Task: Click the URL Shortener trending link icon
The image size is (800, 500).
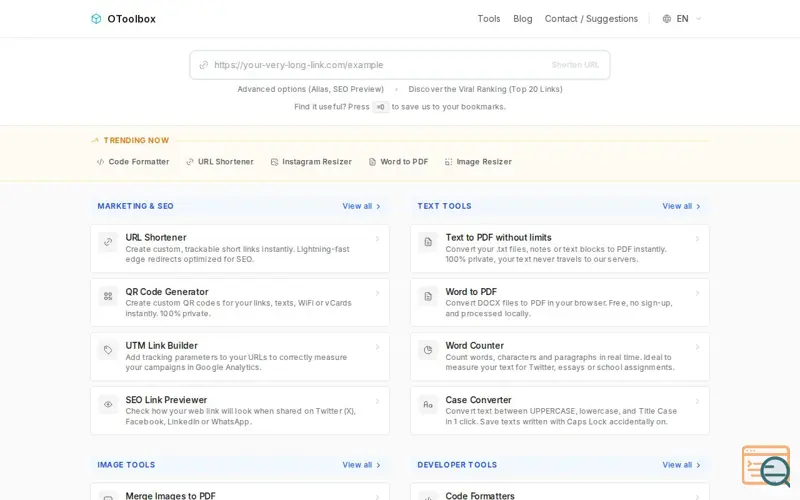Action: (x=190, y=162)
